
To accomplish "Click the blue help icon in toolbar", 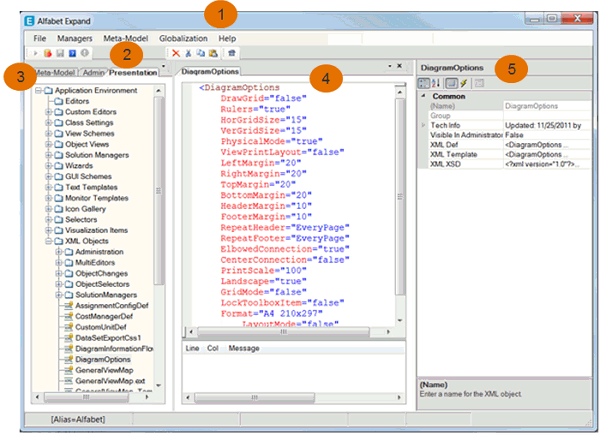I will click(x=72, y=52).
